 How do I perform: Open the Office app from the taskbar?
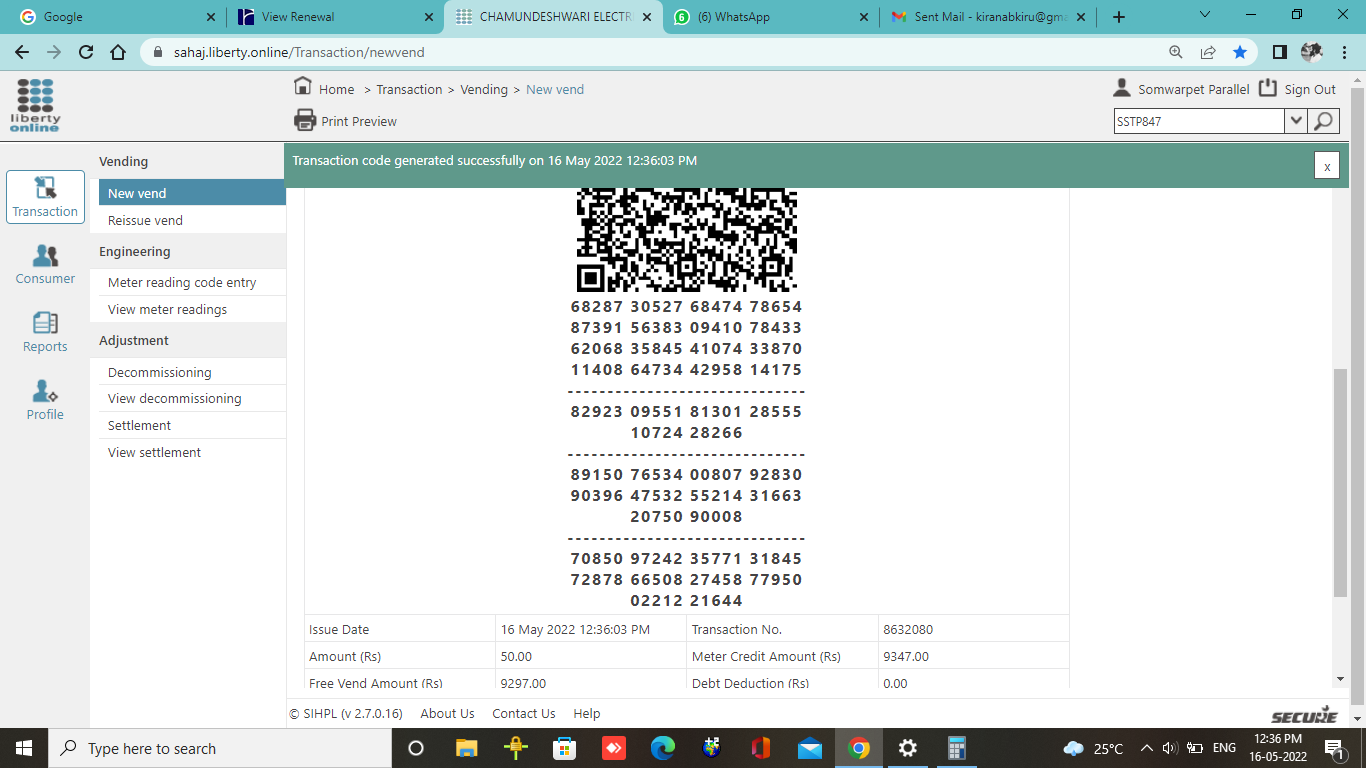click(761, 748)
